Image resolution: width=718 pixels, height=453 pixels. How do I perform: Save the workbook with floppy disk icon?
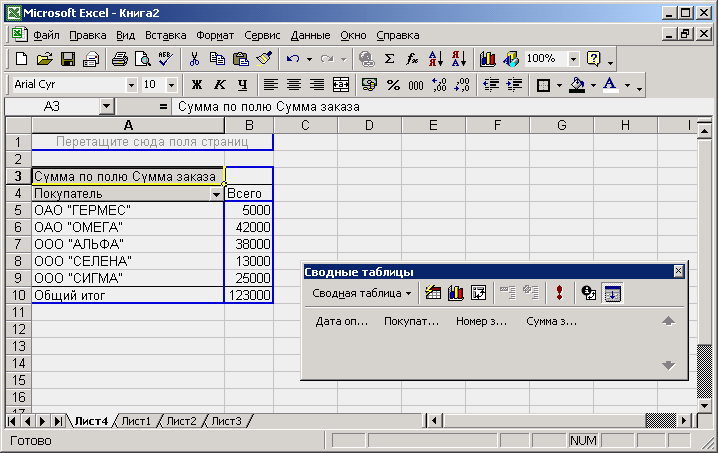(68, 59)
